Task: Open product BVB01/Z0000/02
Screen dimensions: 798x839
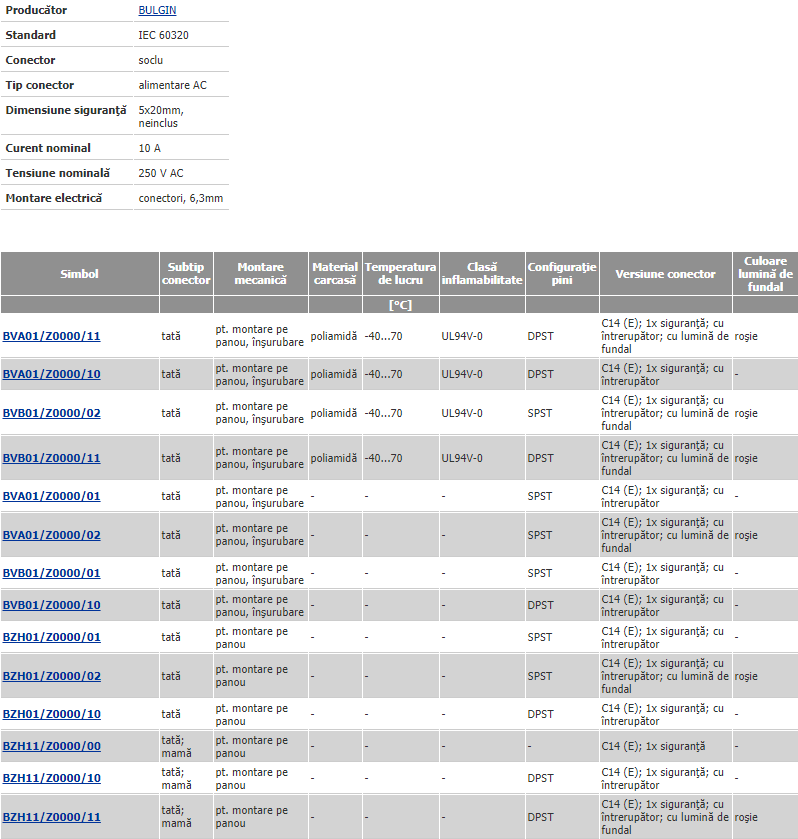Action: (51, 413)
